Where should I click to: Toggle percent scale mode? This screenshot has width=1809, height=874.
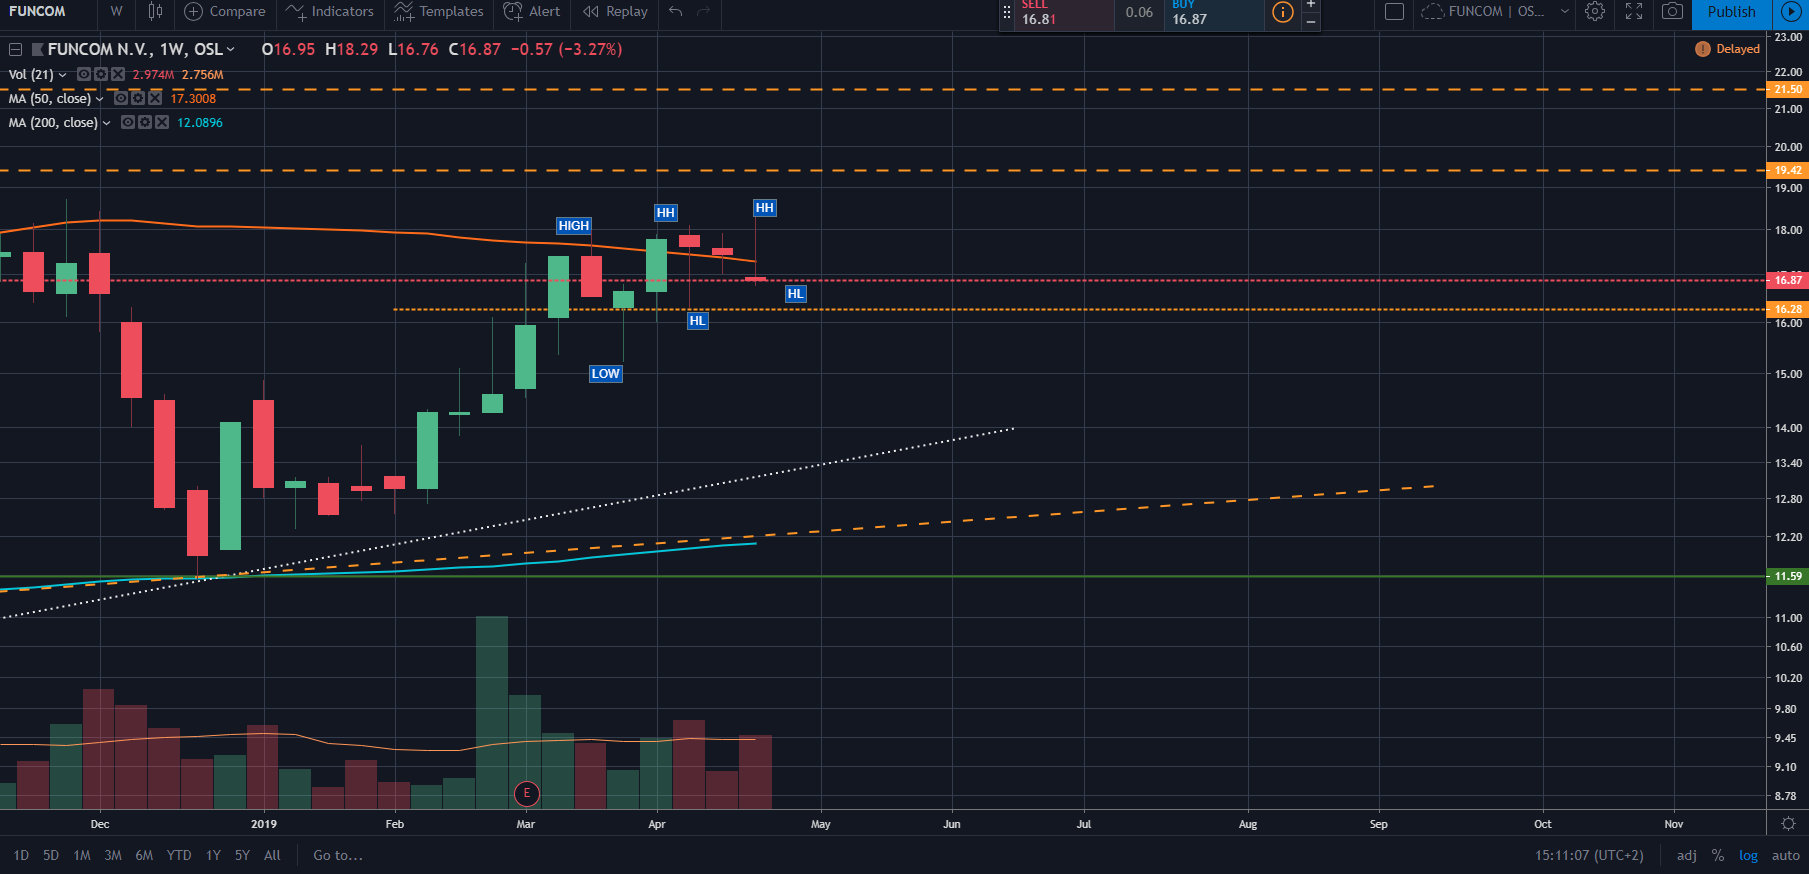[1718, 855]
